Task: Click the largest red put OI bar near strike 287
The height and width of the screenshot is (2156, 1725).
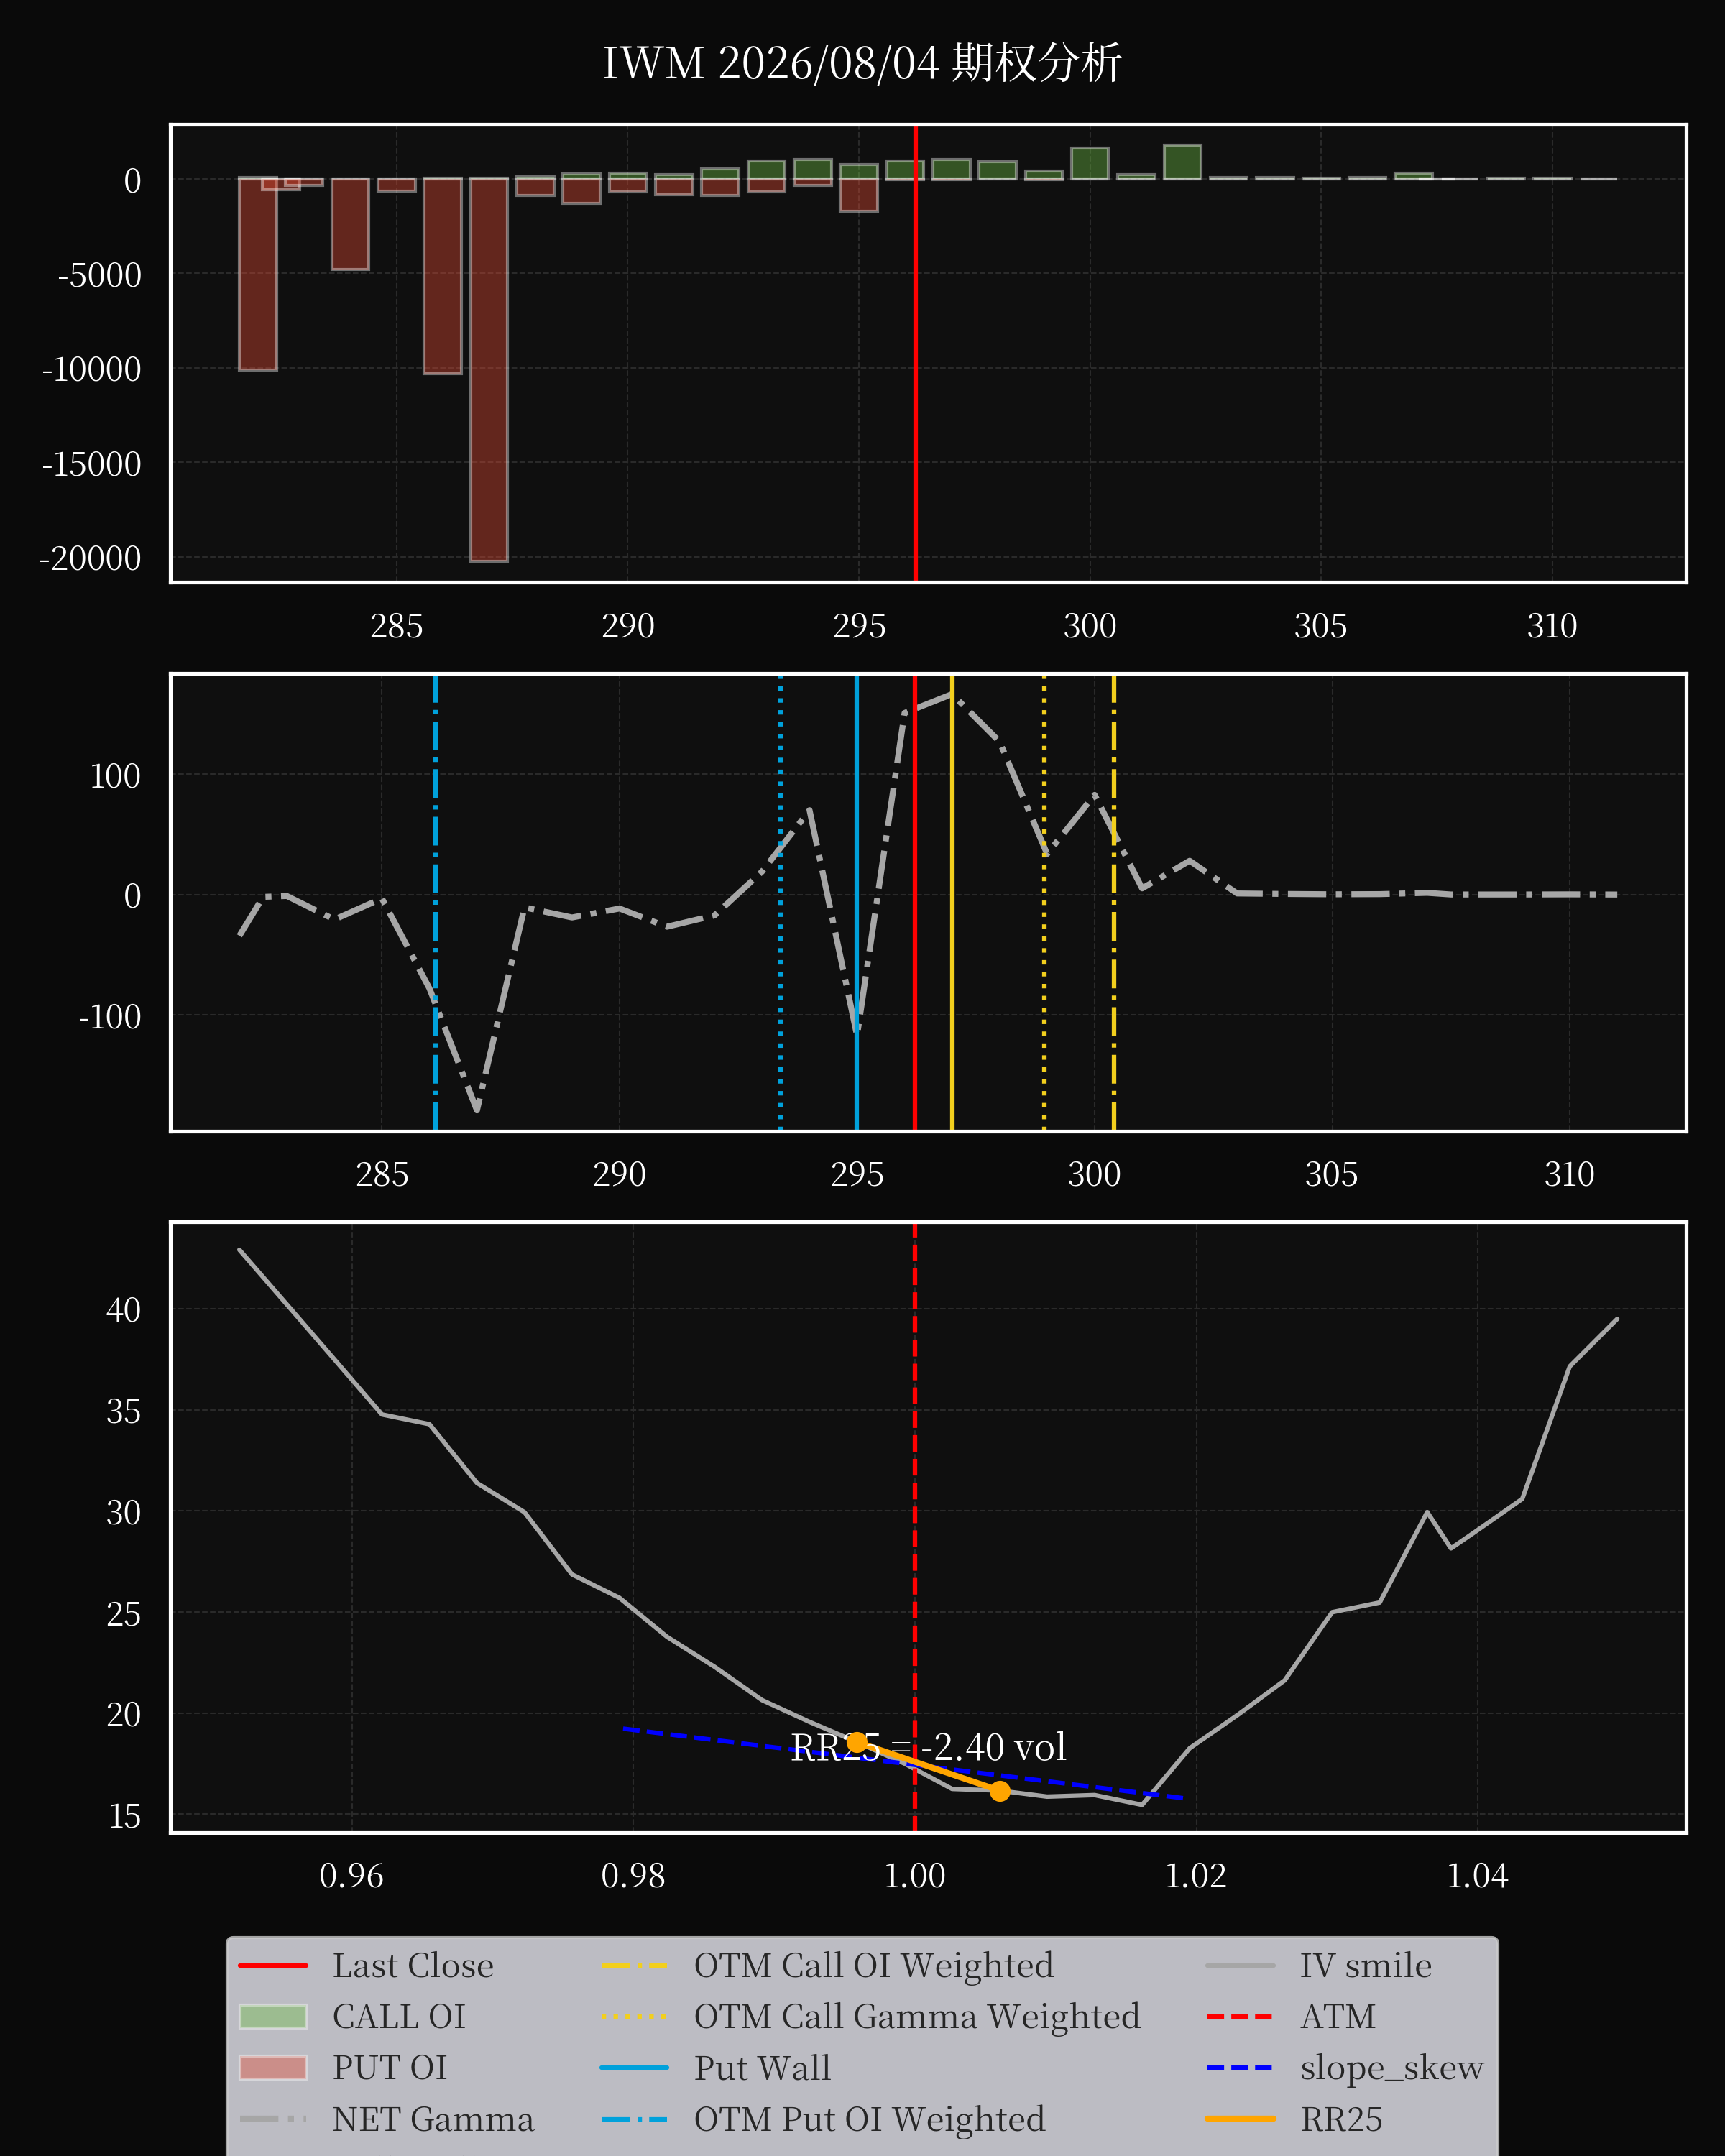Action: click(x=489, y=370)
